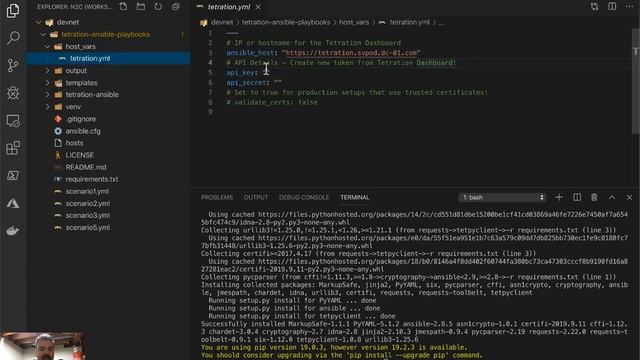Click the tetration.yml breadcrumb segment
Image resolution: width=640 pixels, height=360 pixels.
409,22
